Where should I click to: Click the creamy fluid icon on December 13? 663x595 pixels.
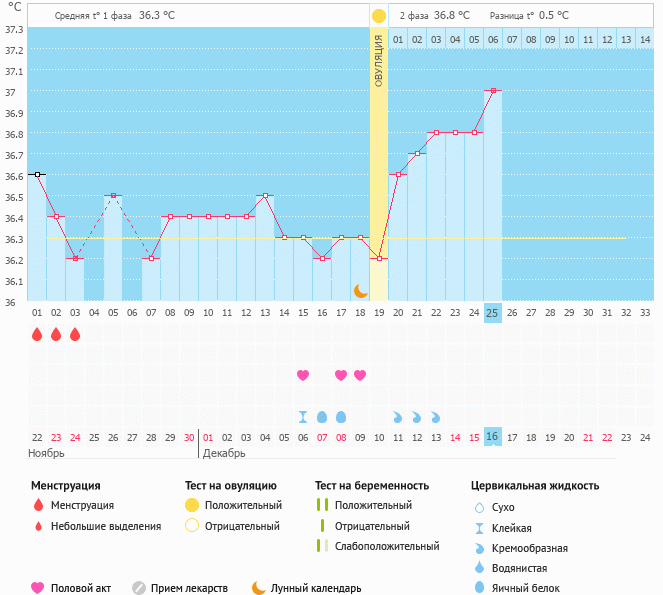436,416
